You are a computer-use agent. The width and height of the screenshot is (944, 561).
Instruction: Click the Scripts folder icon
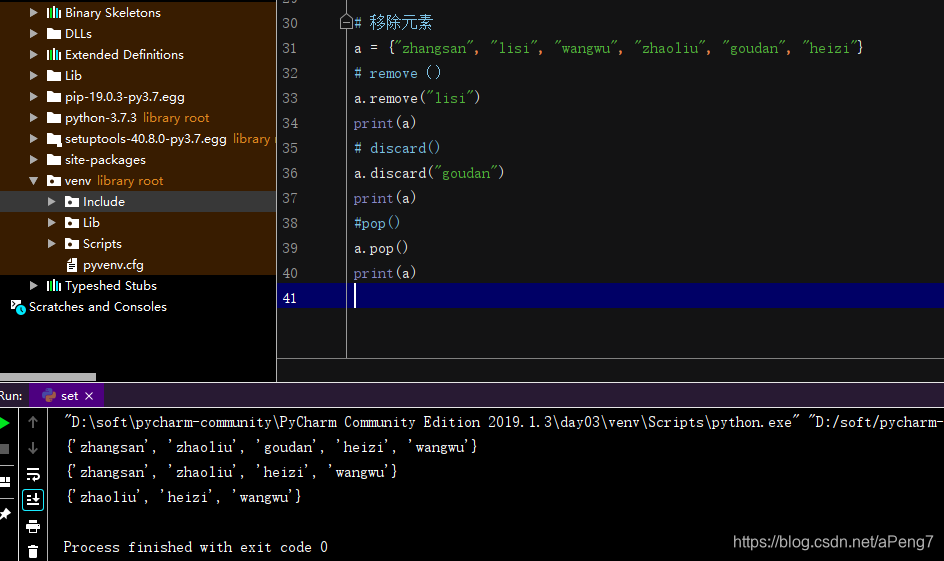[x=72, y=244]
